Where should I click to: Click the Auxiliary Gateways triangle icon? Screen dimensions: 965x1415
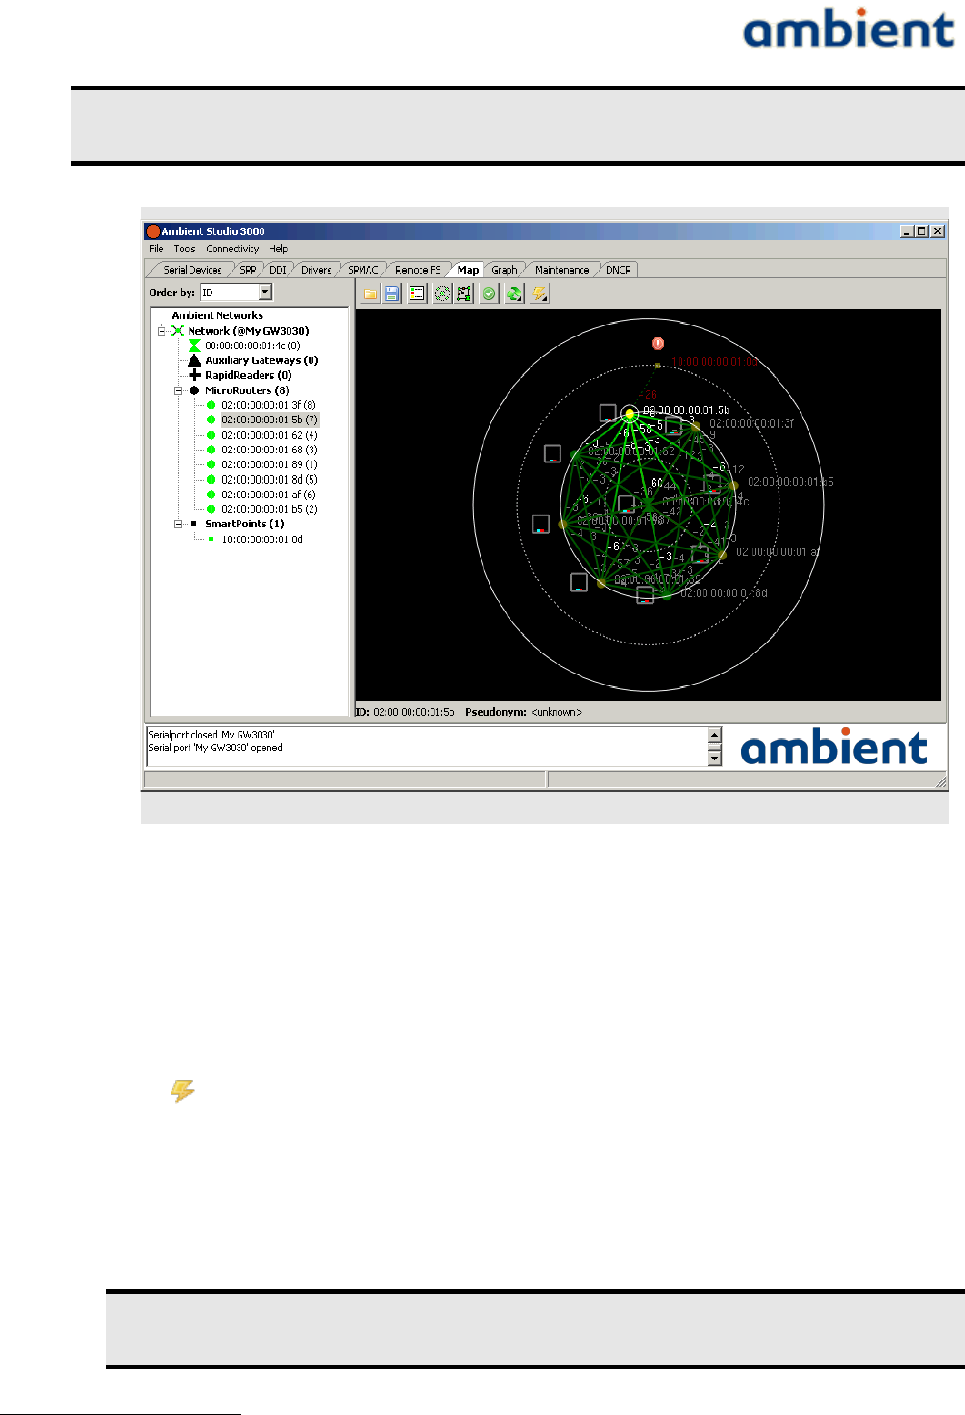click(194, 360)
